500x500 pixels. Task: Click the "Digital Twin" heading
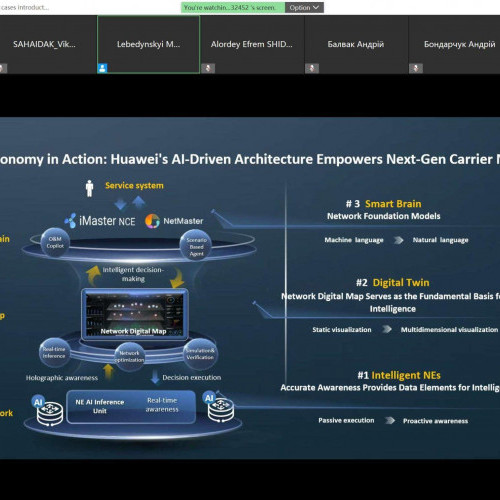click(401, 283)
